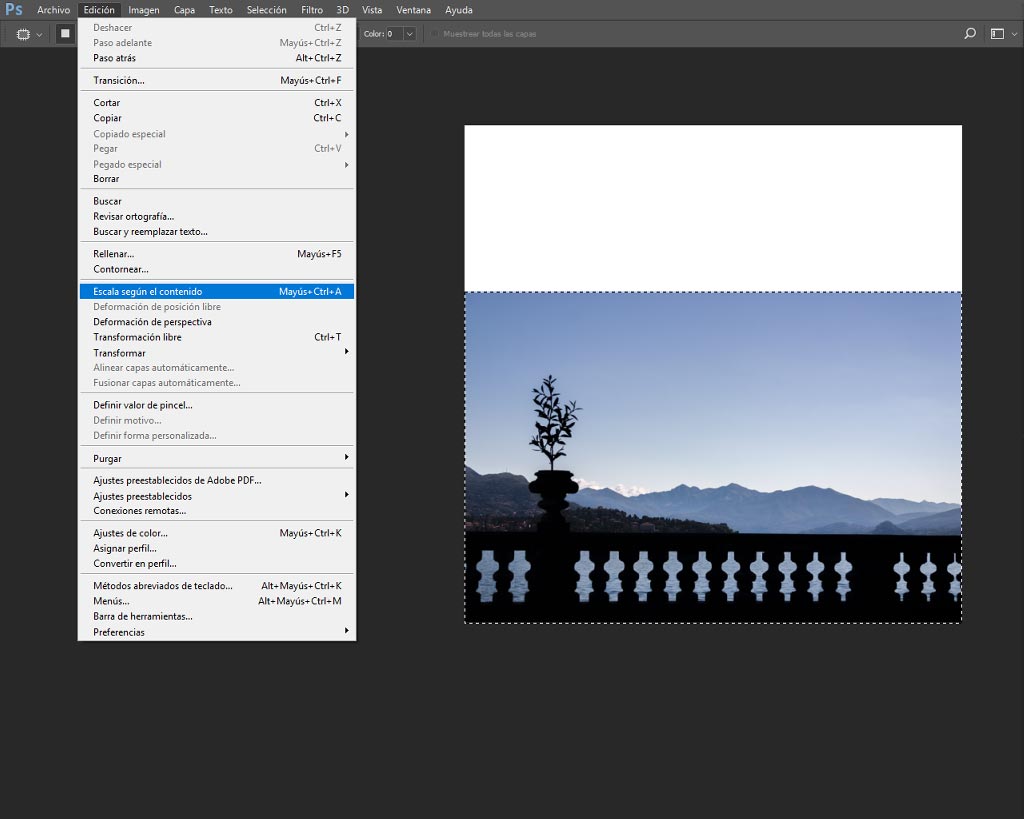The image size is (1024, 819).
Task: Open the Archivo menu
Action: pyautogui.click(x=54, y=10)
